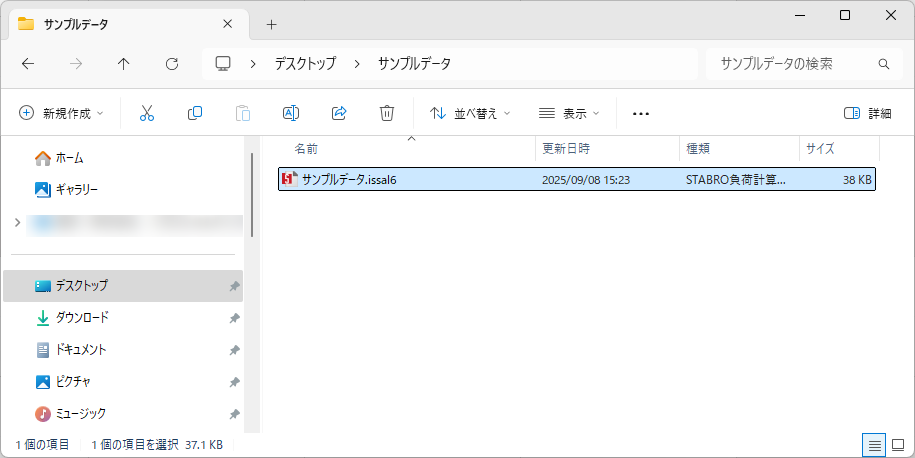Click the Copy icon in toolbar
The image size is (915, 458).
[195, 113]
